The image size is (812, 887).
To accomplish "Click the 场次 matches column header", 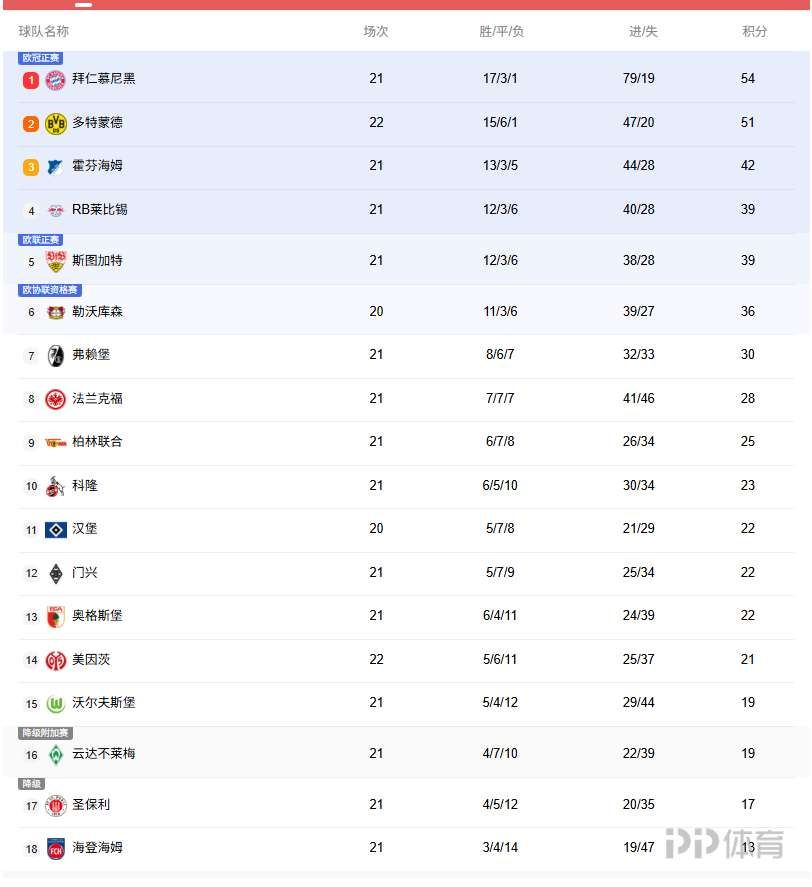I will click(x=376, y=31).
